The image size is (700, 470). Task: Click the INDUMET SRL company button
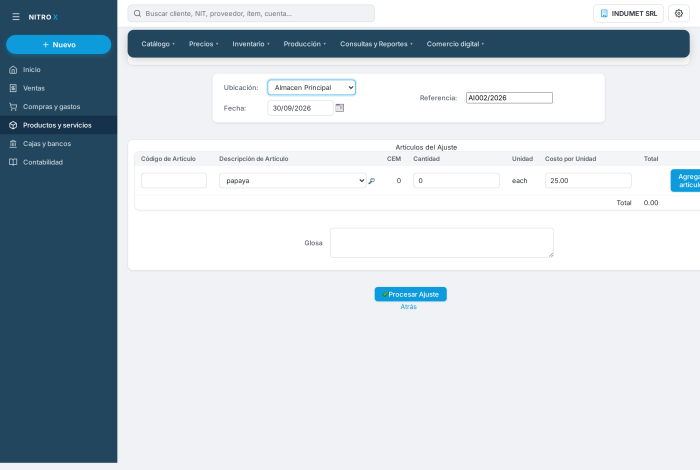click(x=628, y=13)
